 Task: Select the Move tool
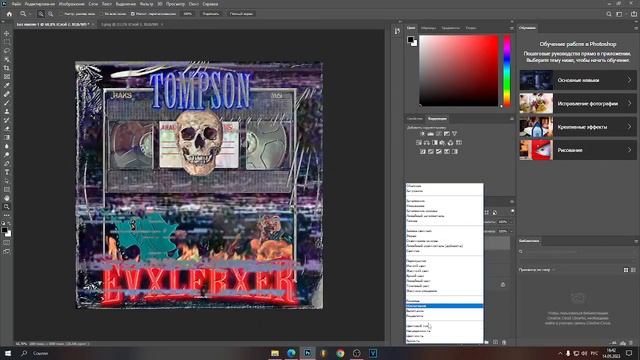7,33
